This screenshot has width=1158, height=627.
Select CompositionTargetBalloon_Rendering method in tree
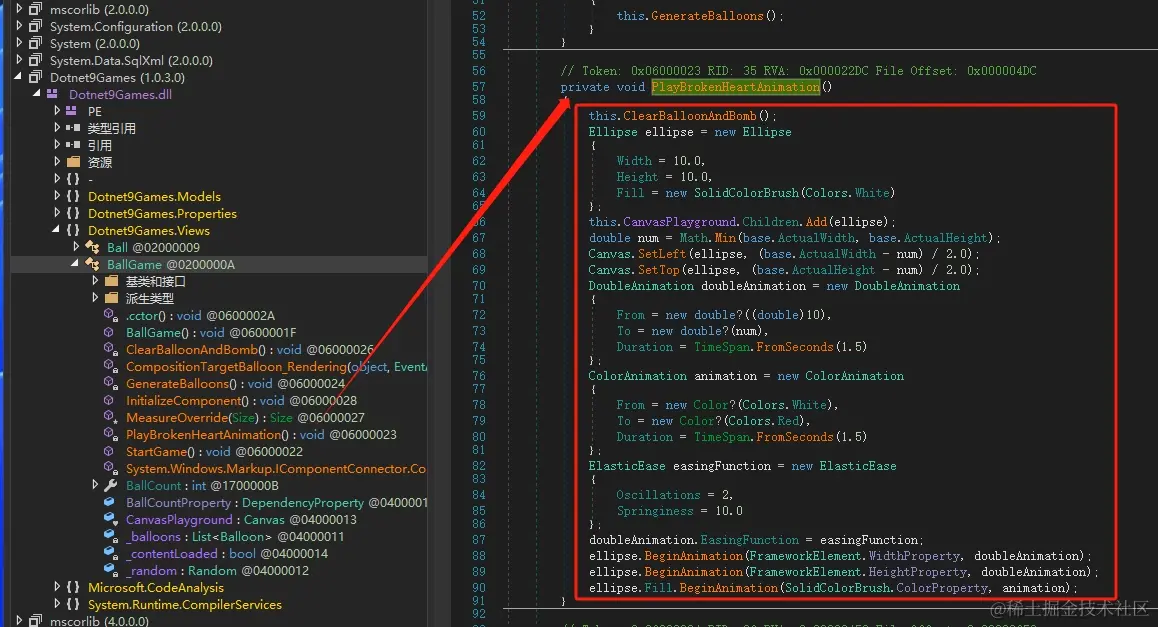276,366
